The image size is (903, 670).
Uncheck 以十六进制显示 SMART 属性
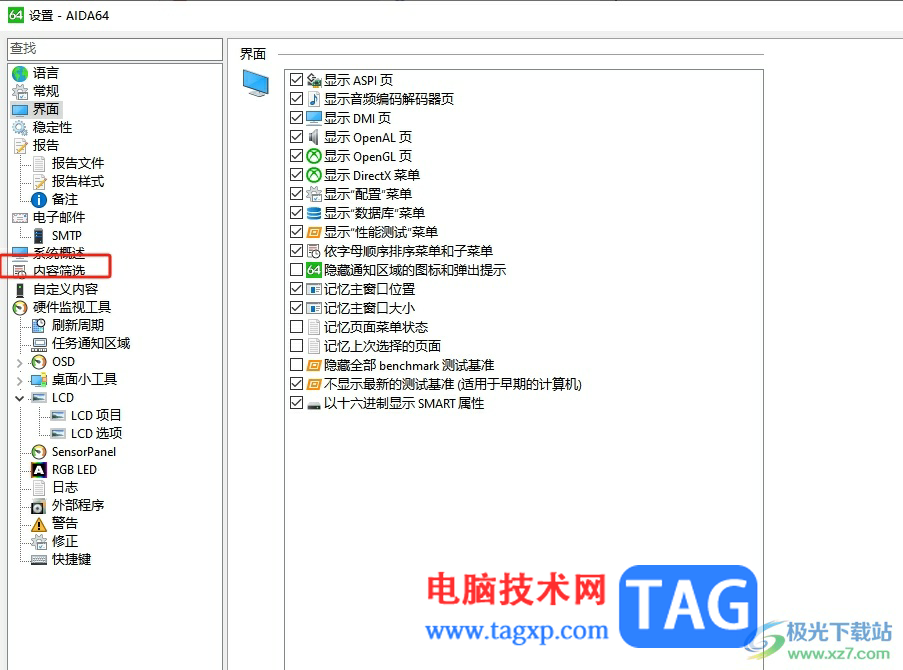pos(297,403)
